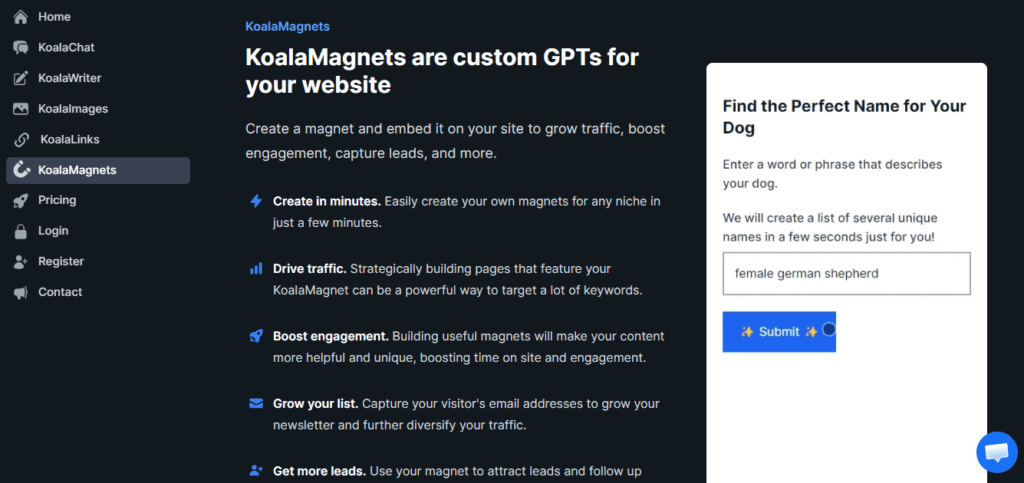Open the Register page from sidebar

click(61, 261)
